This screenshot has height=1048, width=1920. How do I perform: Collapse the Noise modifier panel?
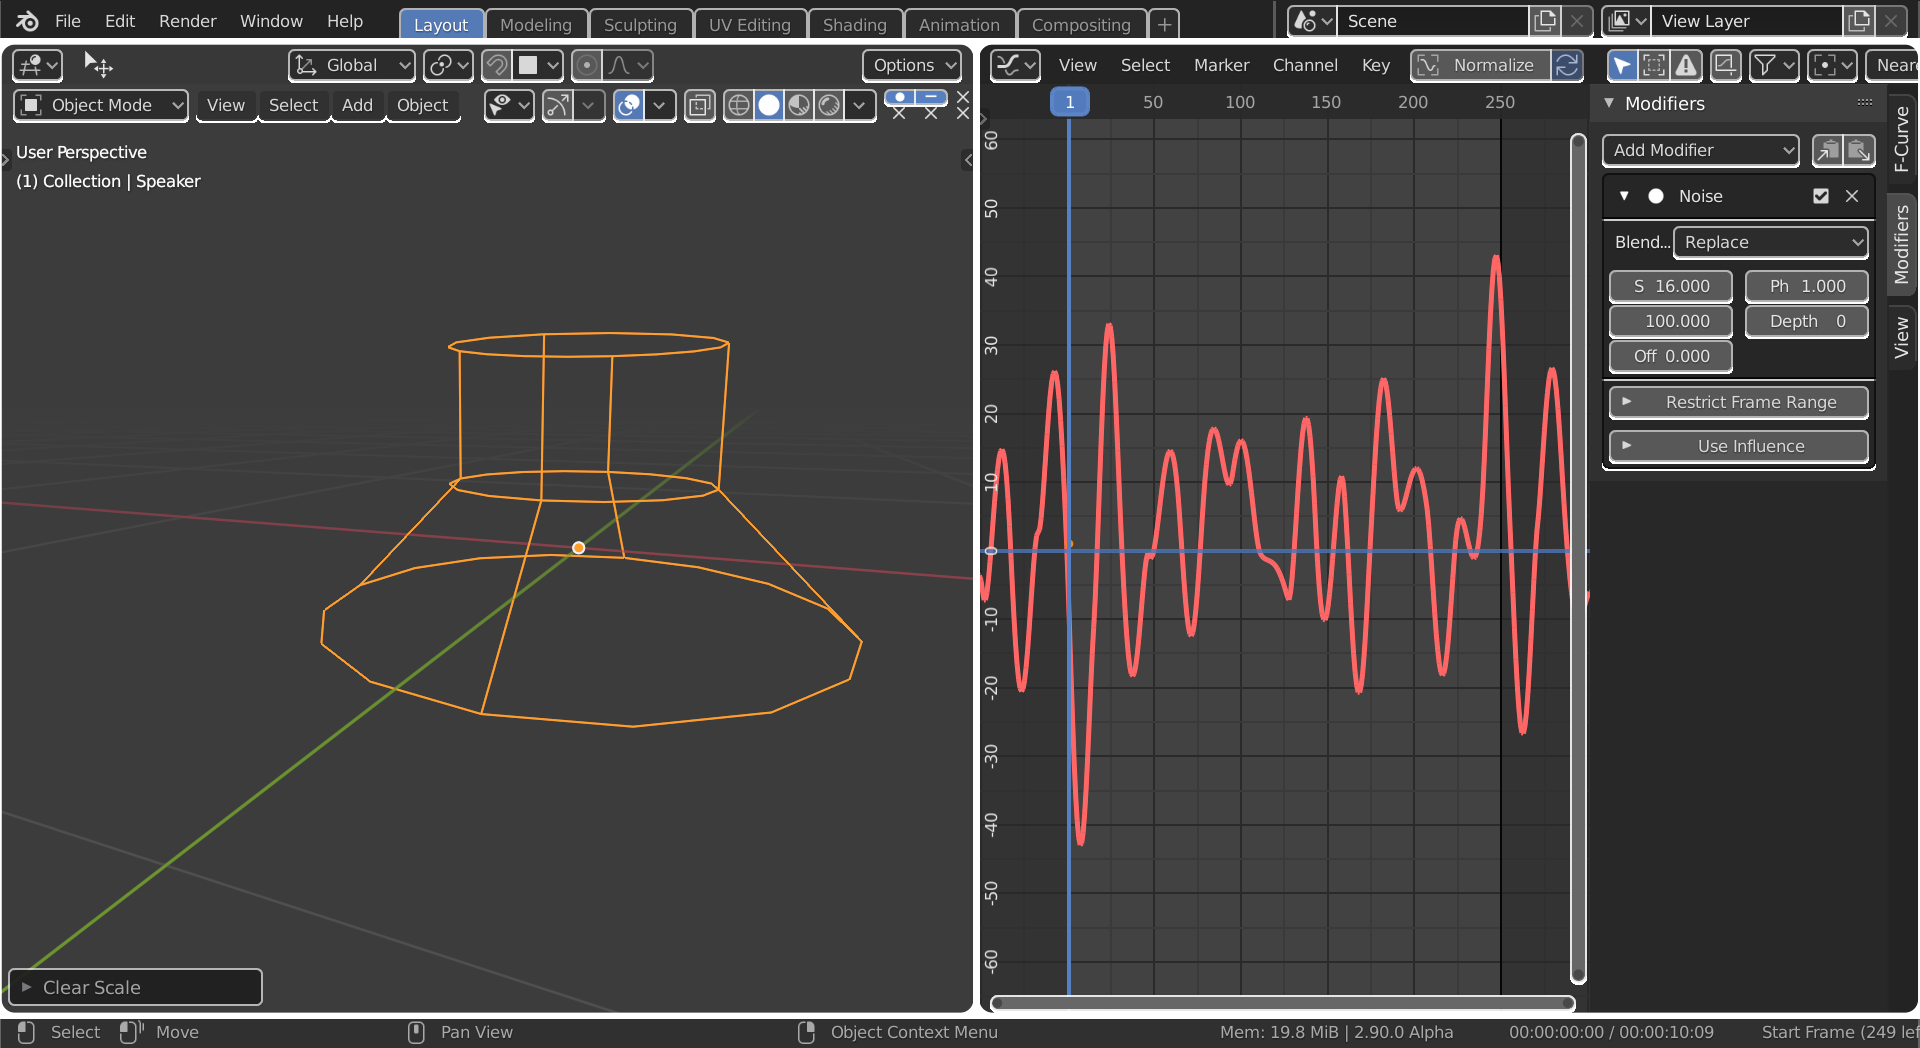point(1624,196)
